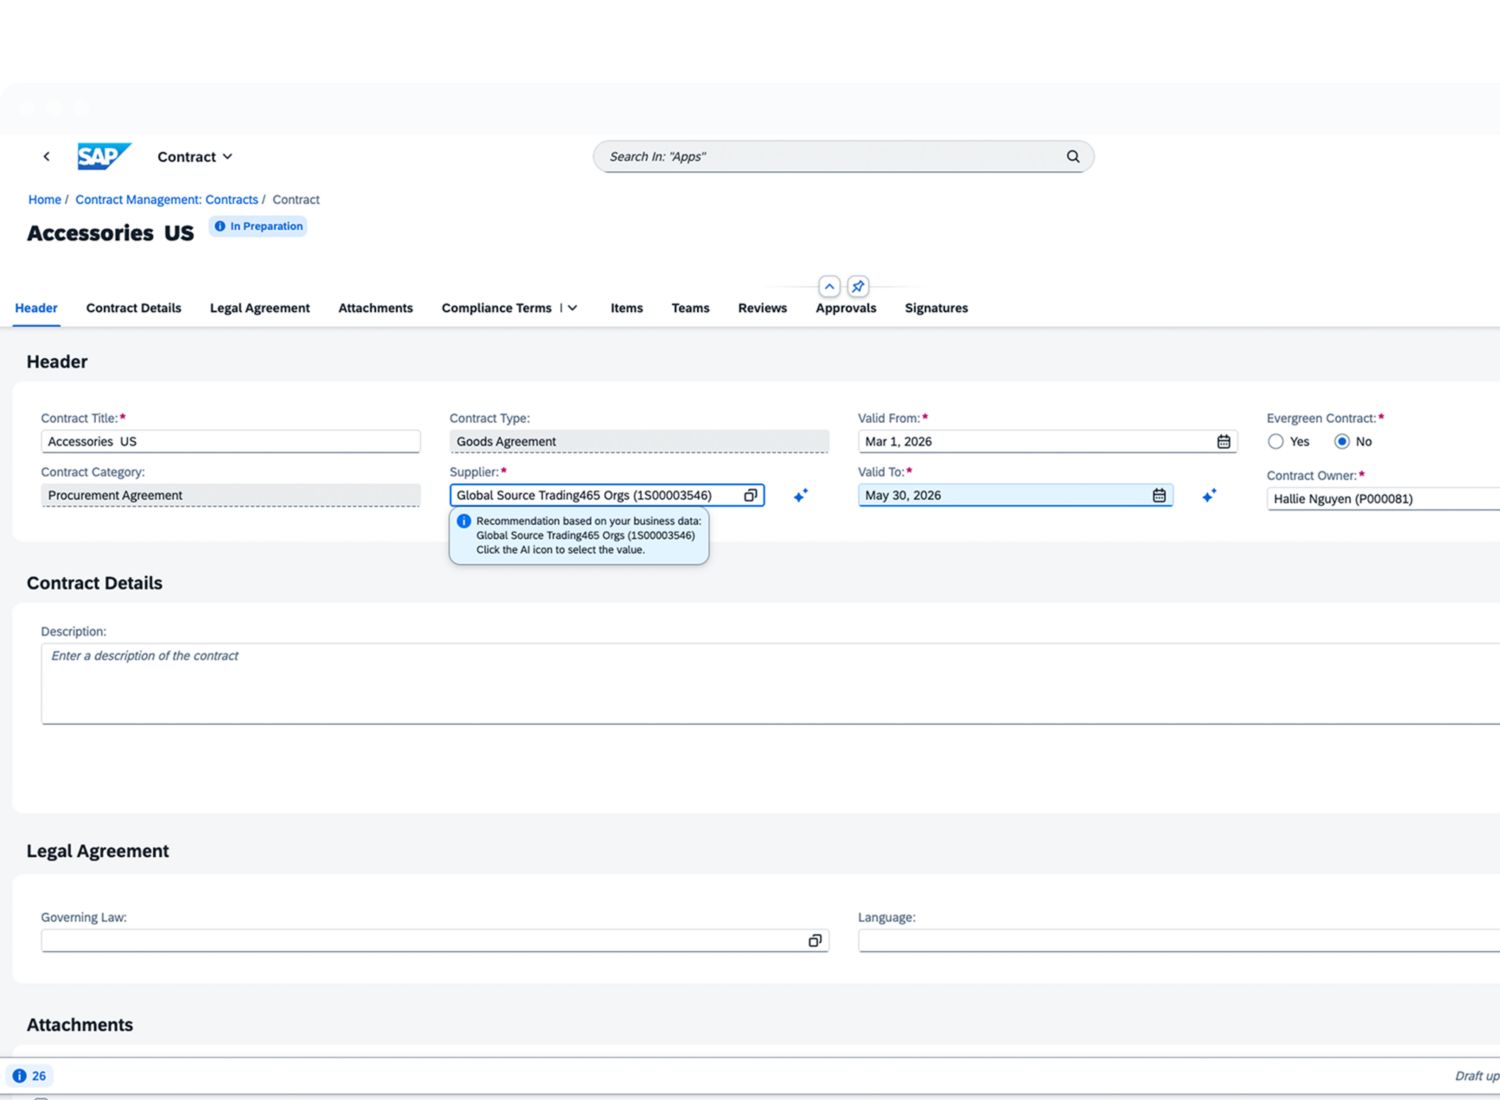Click the SAP logo
Viewport: 1500px width, 1100px height.
click(104, 156)
